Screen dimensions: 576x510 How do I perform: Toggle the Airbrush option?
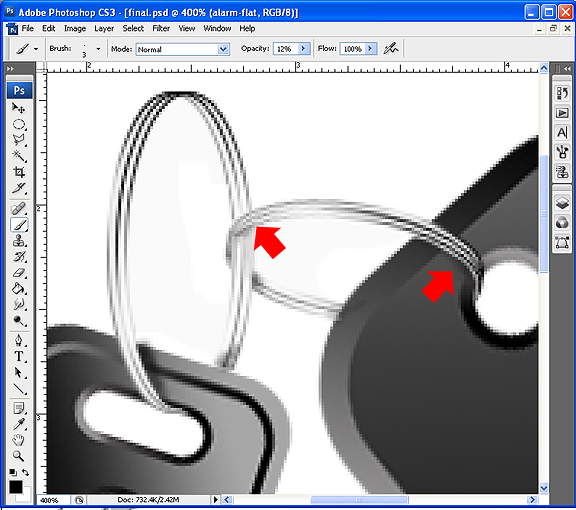pyautogui.click(x=391, y=49)
